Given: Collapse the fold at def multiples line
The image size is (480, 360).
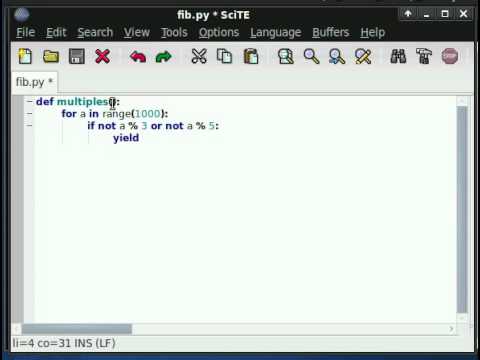Looking at the screenshot, I should click(x=30, y=101).
